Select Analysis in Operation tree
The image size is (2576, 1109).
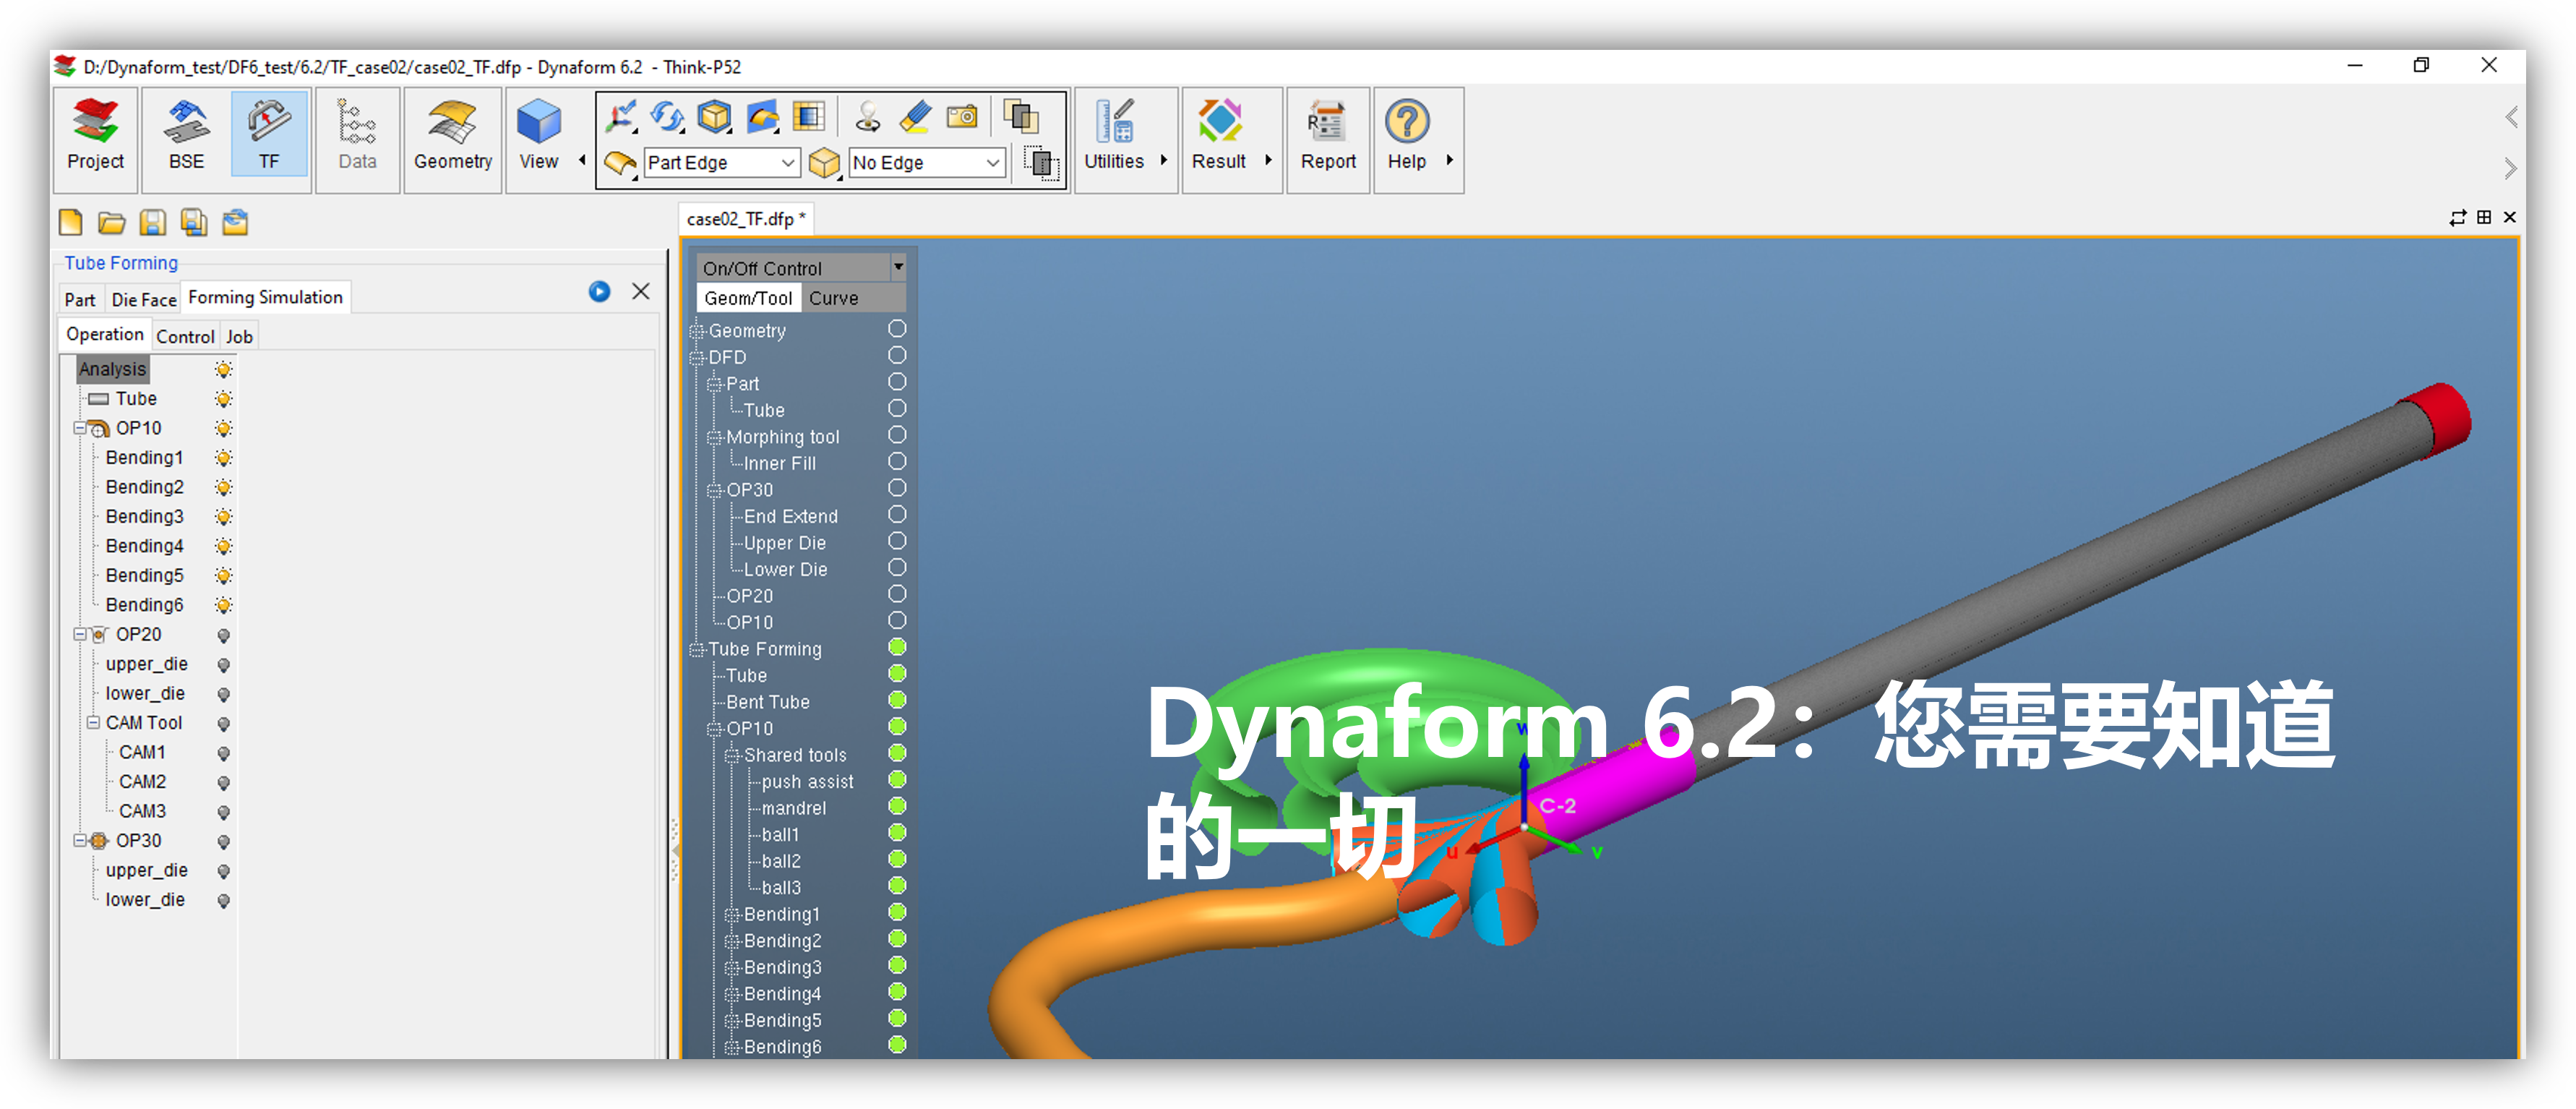pyautogui.click(x=112, y=369)
